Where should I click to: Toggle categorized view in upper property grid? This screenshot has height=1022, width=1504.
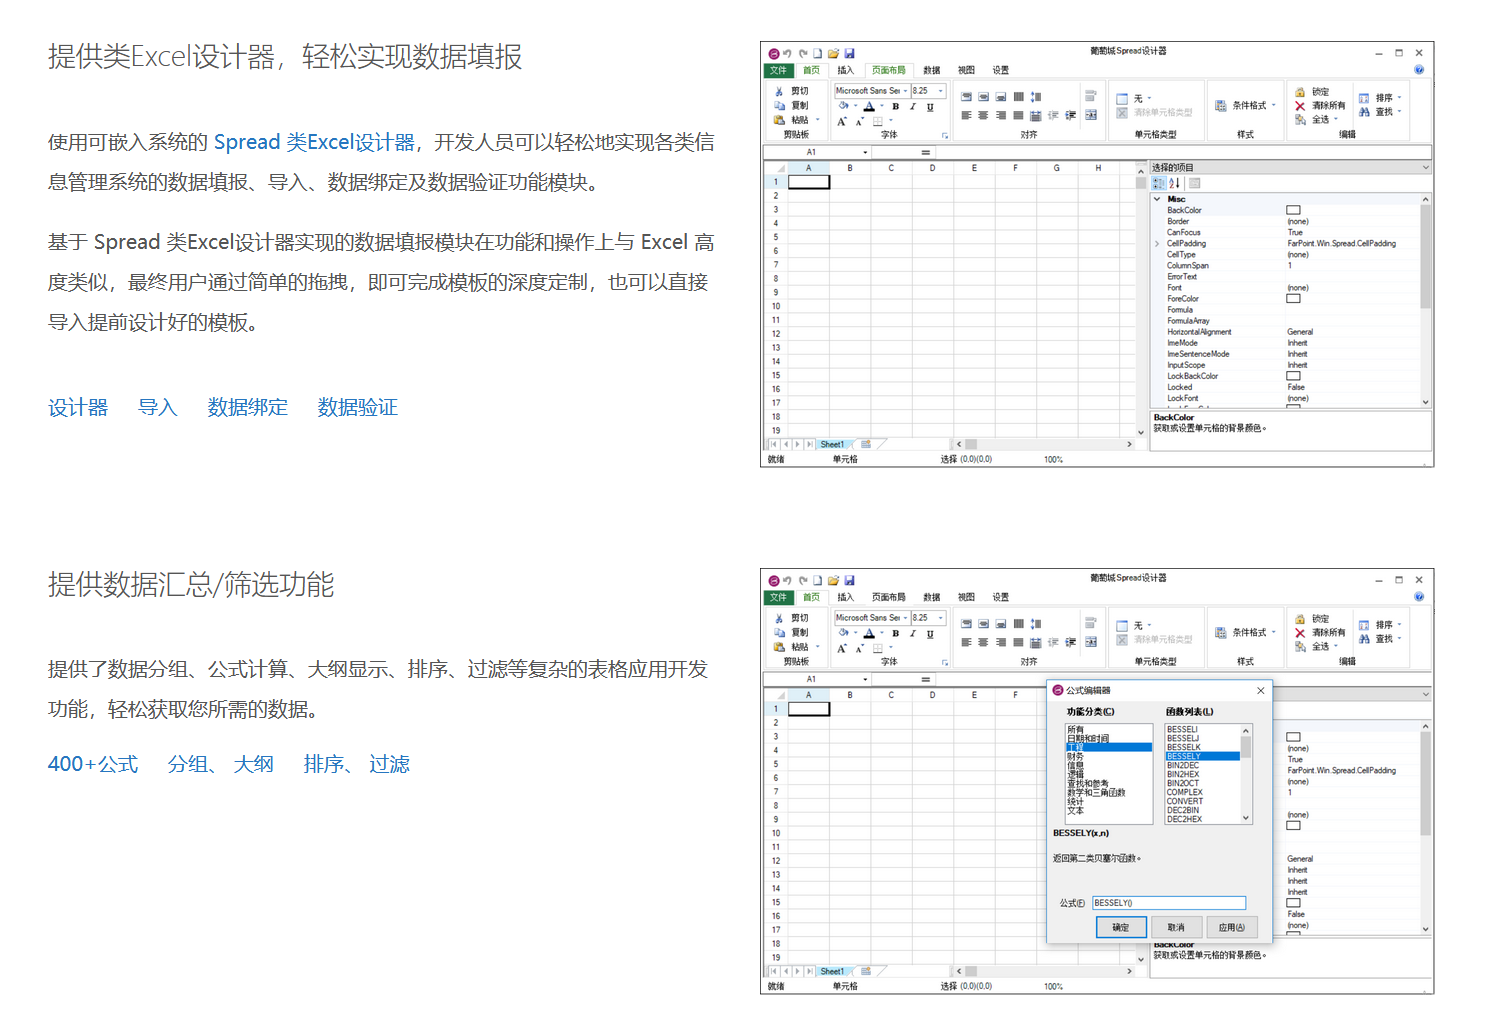click(1158, 183)
